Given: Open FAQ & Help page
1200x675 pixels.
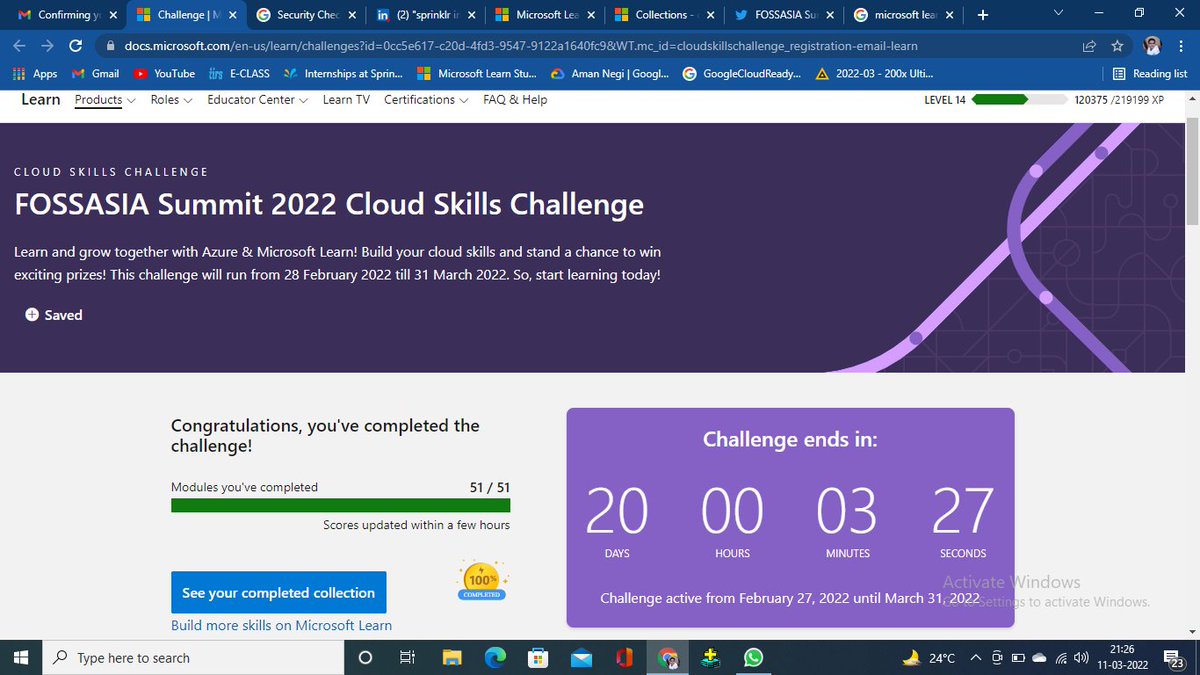Looking at the screenshot, I should point(515,100).
